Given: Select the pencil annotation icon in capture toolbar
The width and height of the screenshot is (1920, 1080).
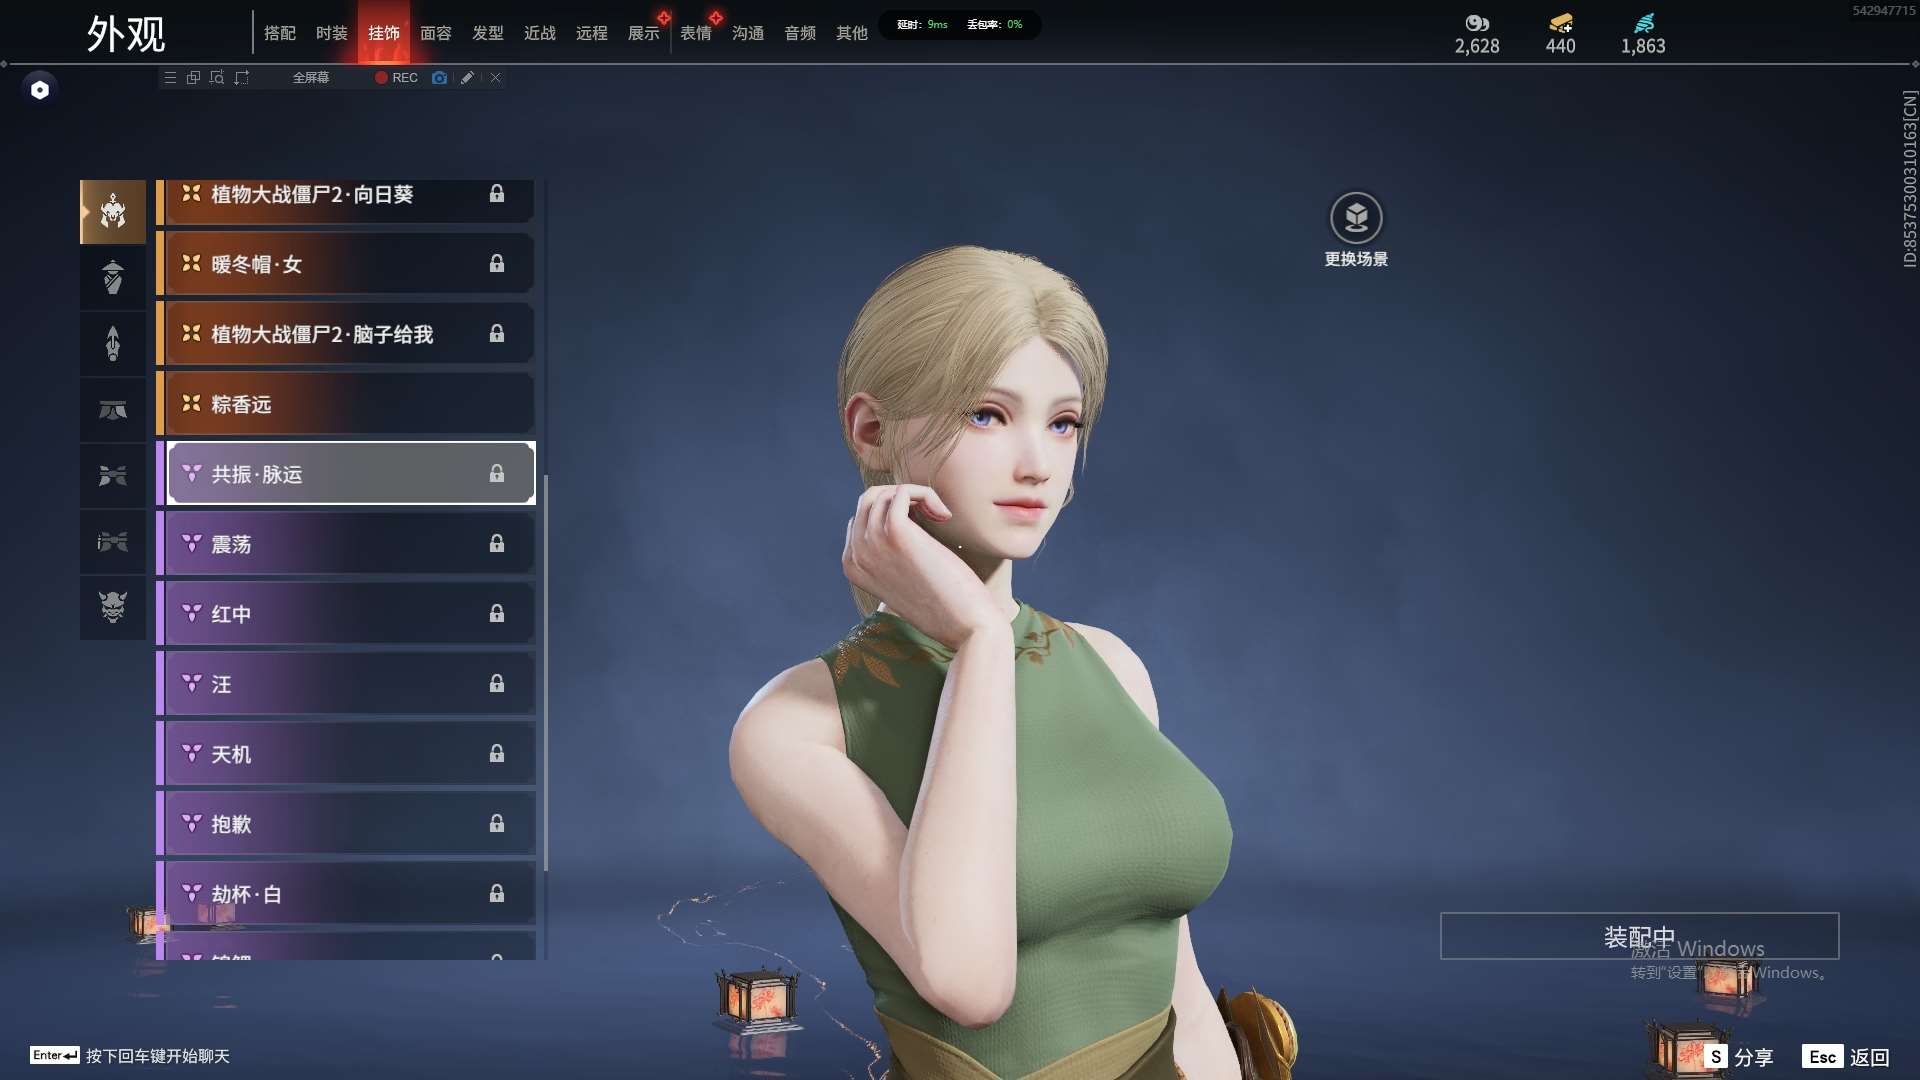Looking at the screenshot, I should (x=467, y=77).
